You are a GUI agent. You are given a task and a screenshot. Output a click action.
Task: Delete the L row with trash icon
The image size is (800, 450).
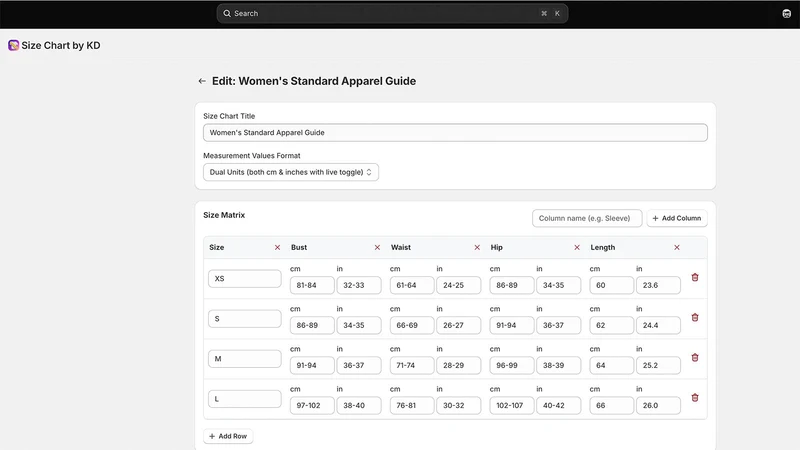pyautogui.click(x=695, y=397)
